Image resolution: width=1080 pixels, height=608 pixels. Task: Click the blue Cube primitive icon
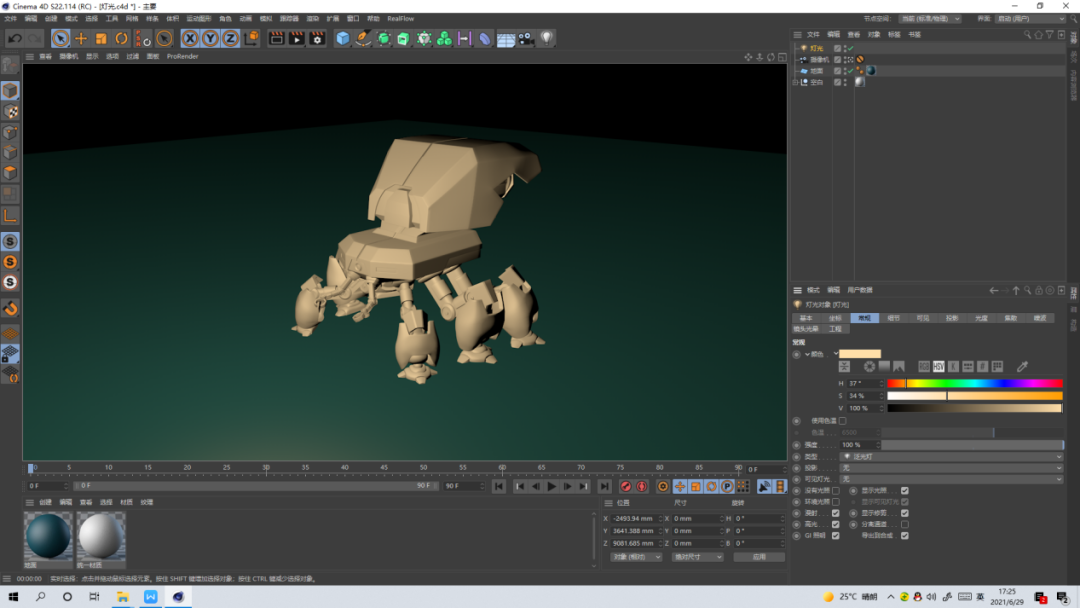click(342, 39)
